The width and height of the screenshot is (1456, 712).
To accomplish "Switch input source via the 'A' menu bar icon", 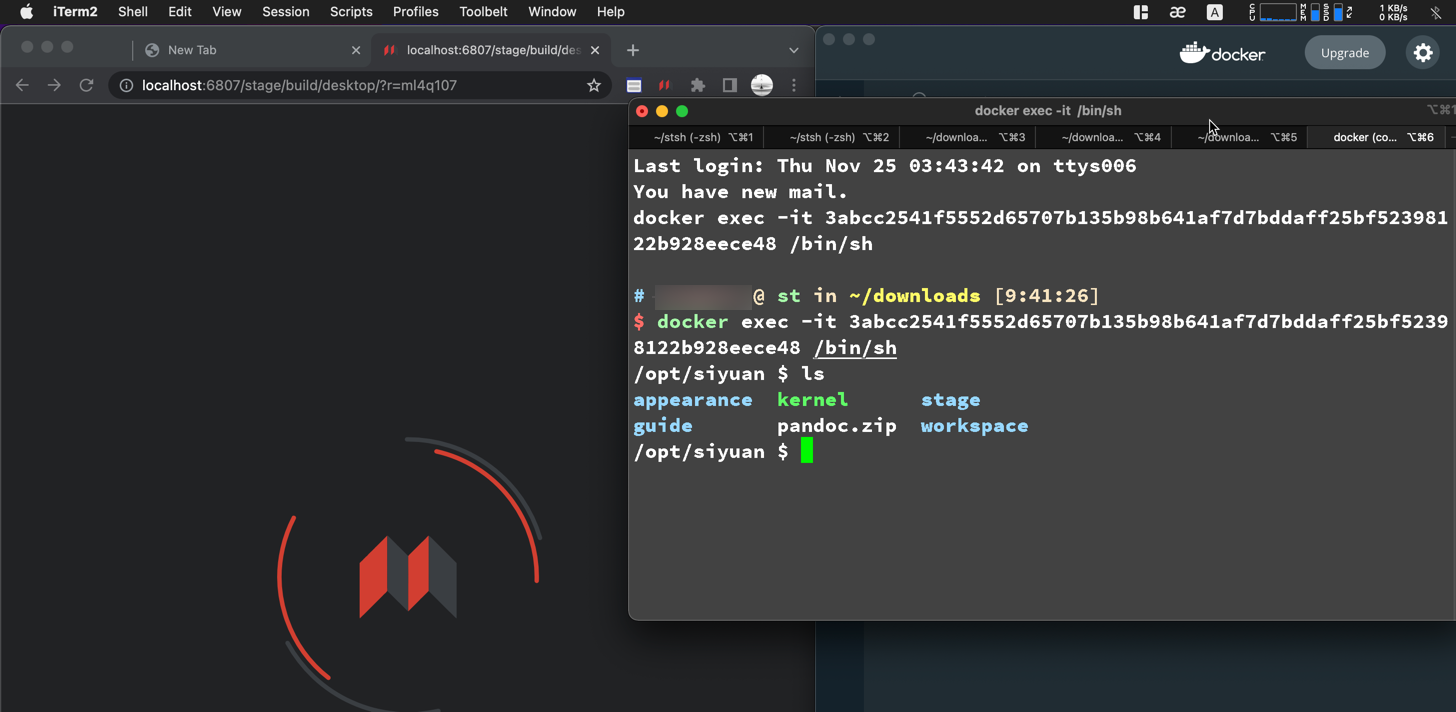I will 1214,12.
